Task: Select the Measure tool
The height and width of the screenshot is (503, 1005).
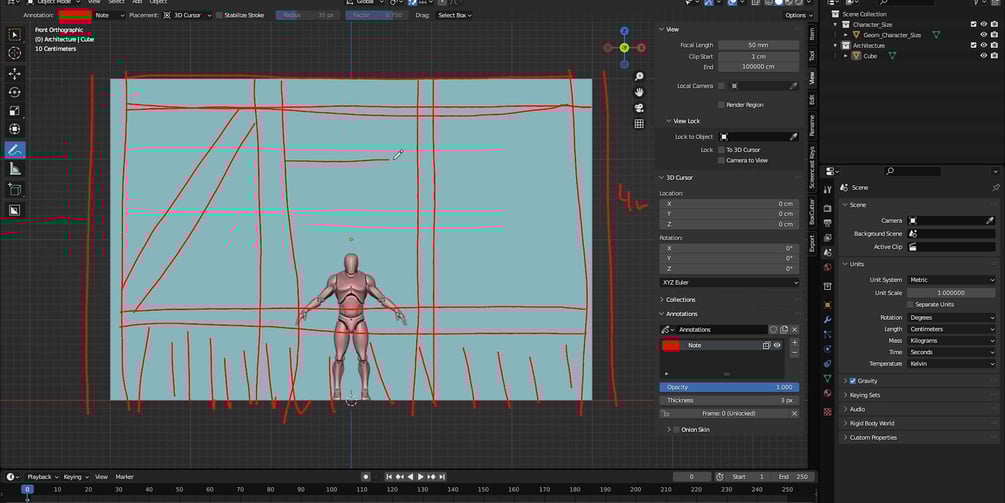Action: (15, 169)
